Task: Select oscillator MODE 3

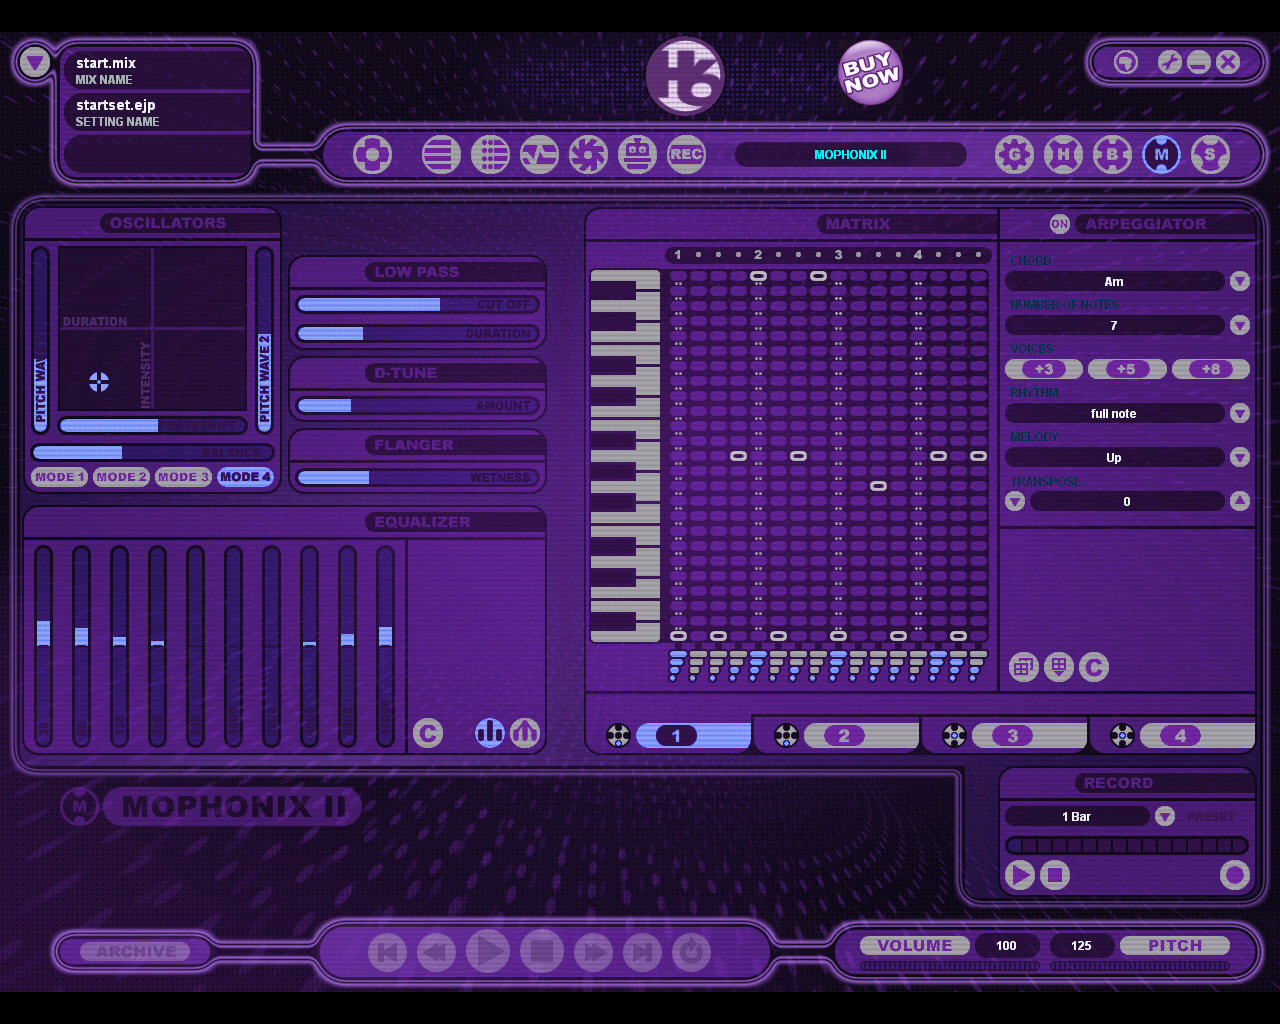Action: (x=183, y=477)
